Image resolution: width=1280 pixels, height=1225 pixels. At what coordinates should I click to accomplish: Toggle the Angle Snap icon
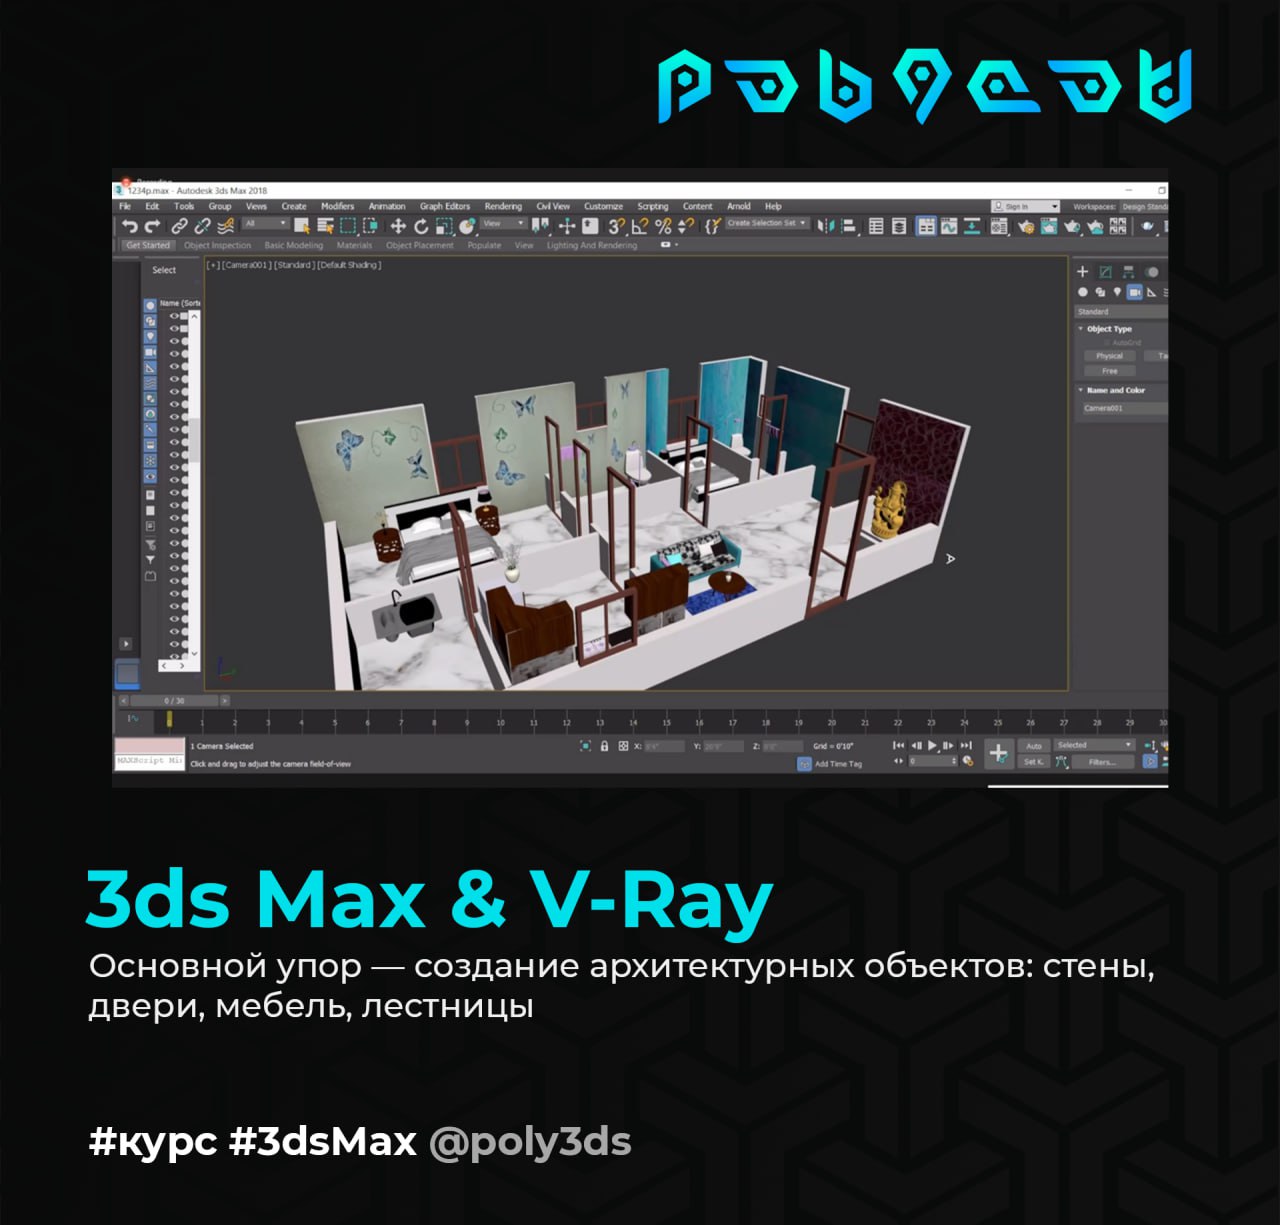coord(640,226)
